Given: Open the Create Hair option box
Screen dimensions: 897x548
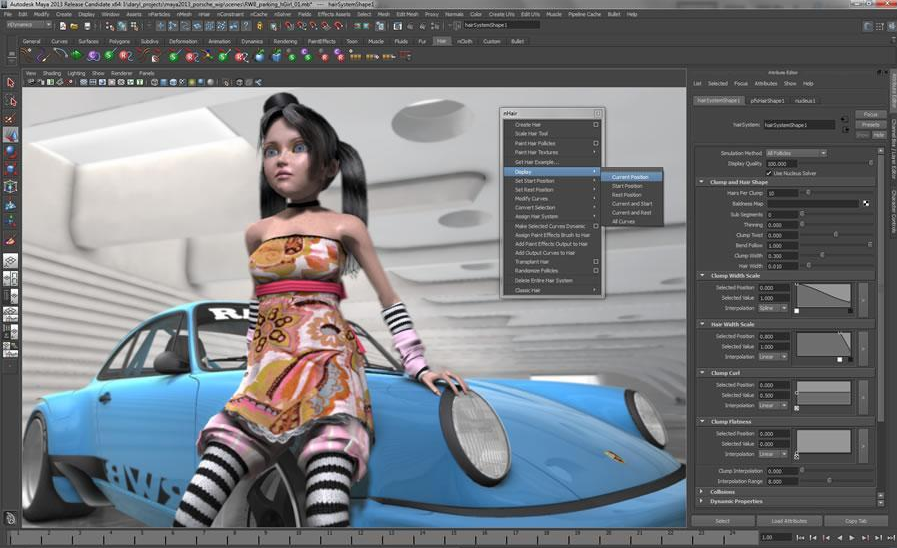Looking at the screenshot, I should coord(596,125).
